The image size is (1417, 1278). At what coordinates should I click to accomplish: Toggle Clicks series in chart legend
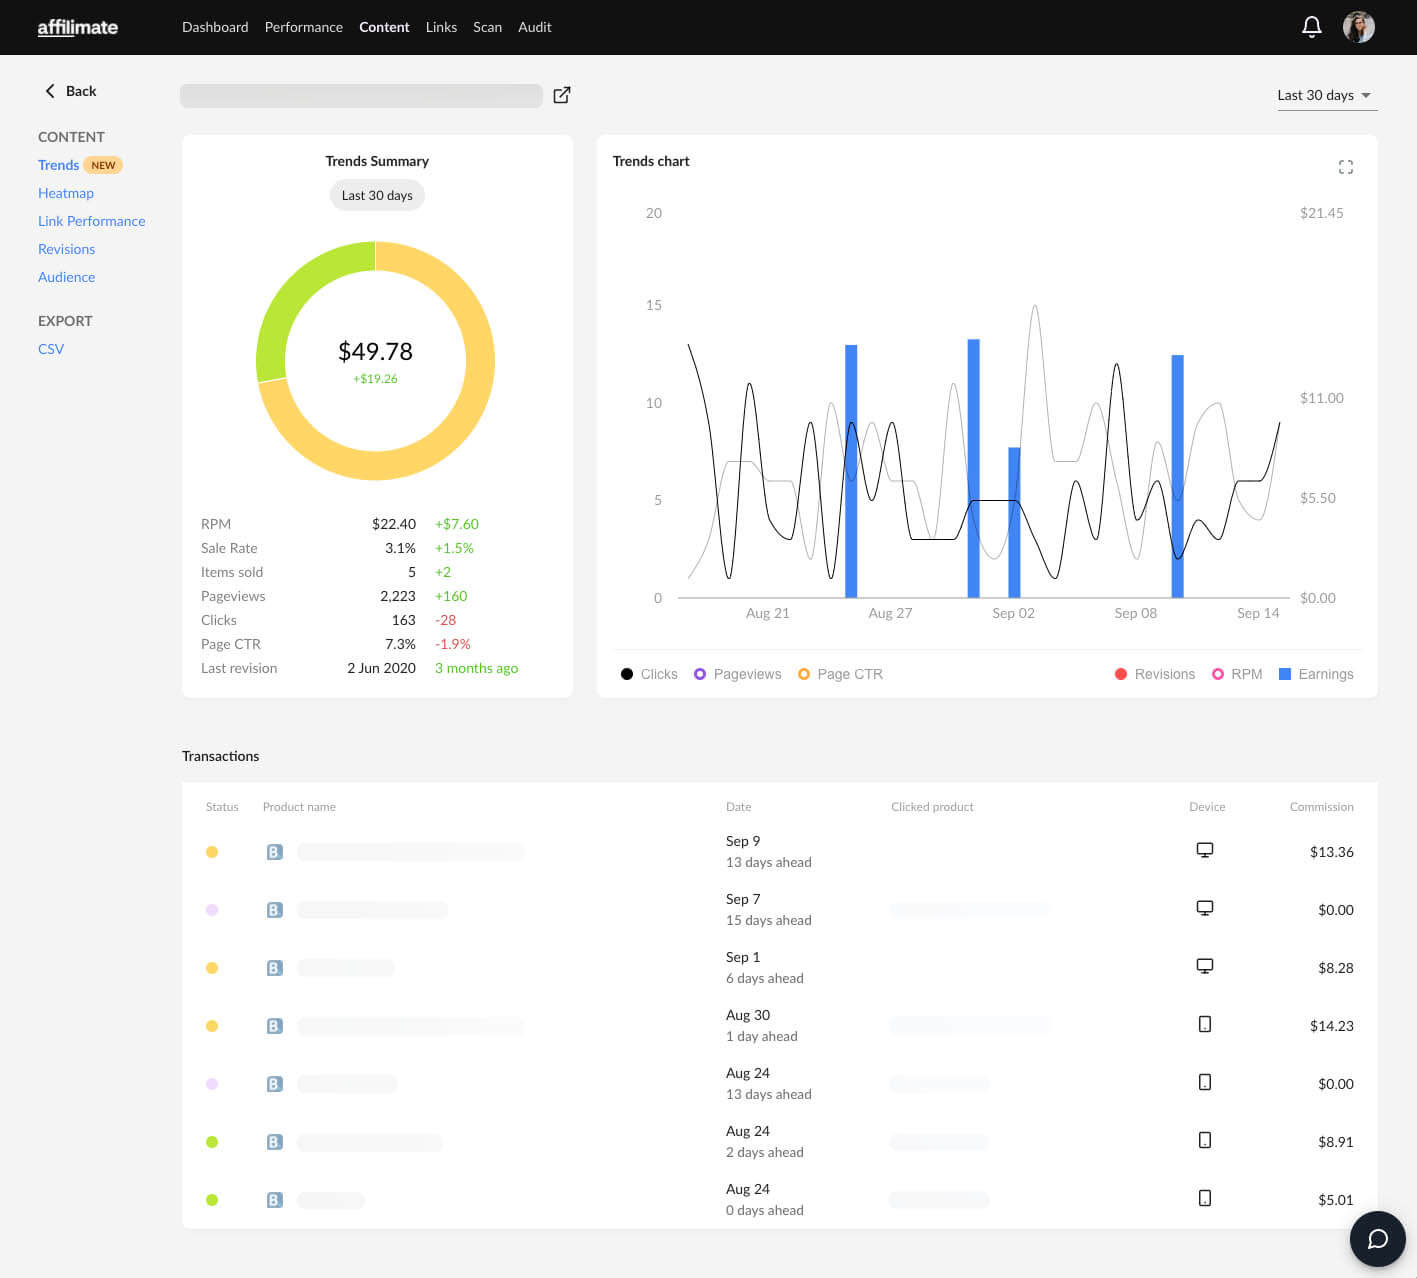(x=649, y=674)
